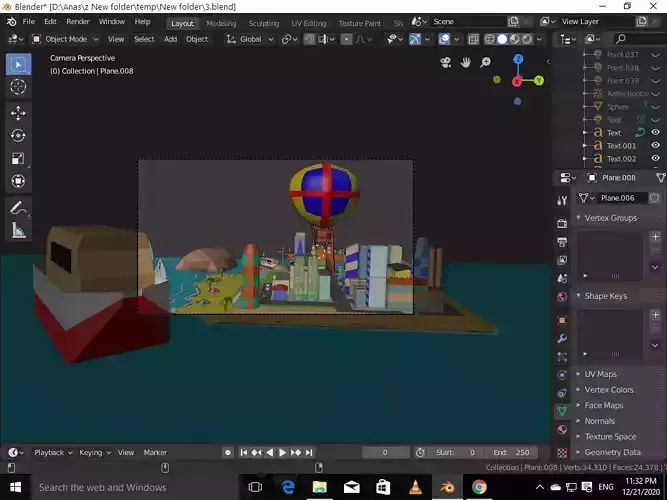
Task: Click the current frame number field
Action: pyautogui.click(x=385, y=452)
